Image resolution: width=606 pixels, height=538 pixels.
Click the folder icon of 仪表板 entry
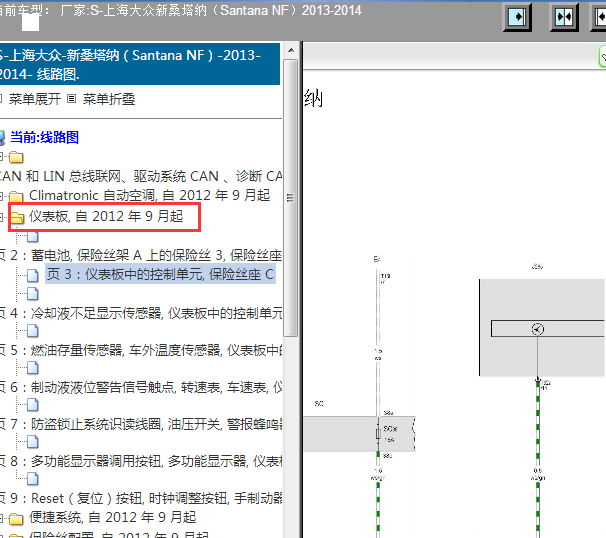[17, 218]
